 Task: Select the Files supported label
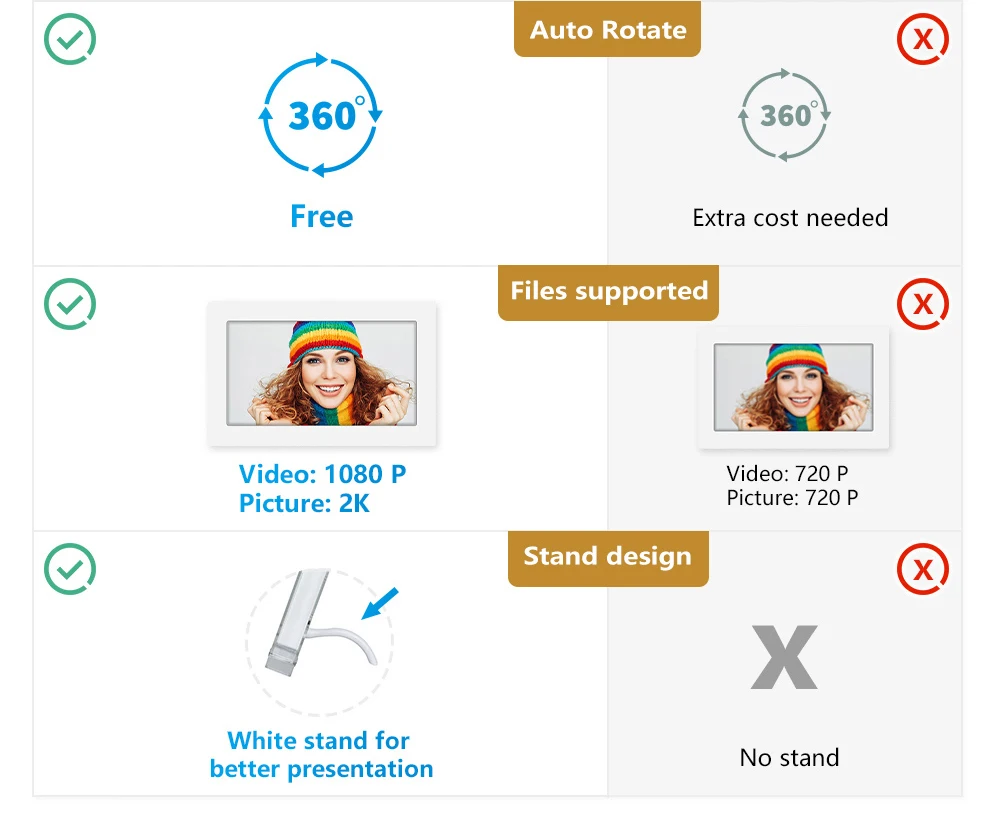(x=608, y=292)
